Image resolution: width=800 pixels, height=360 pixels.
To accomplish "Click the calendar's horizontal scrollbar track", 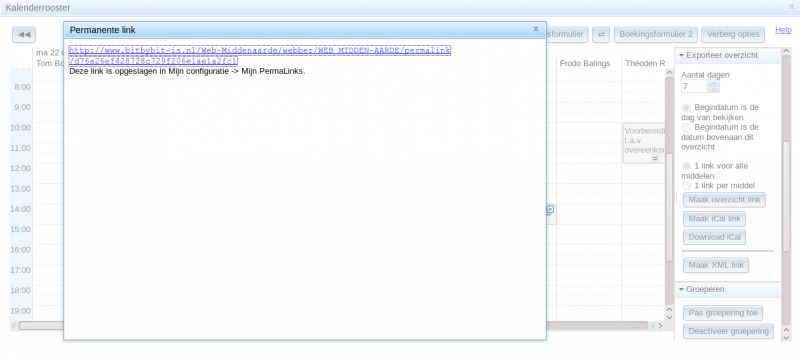I will tap(597, 325).
